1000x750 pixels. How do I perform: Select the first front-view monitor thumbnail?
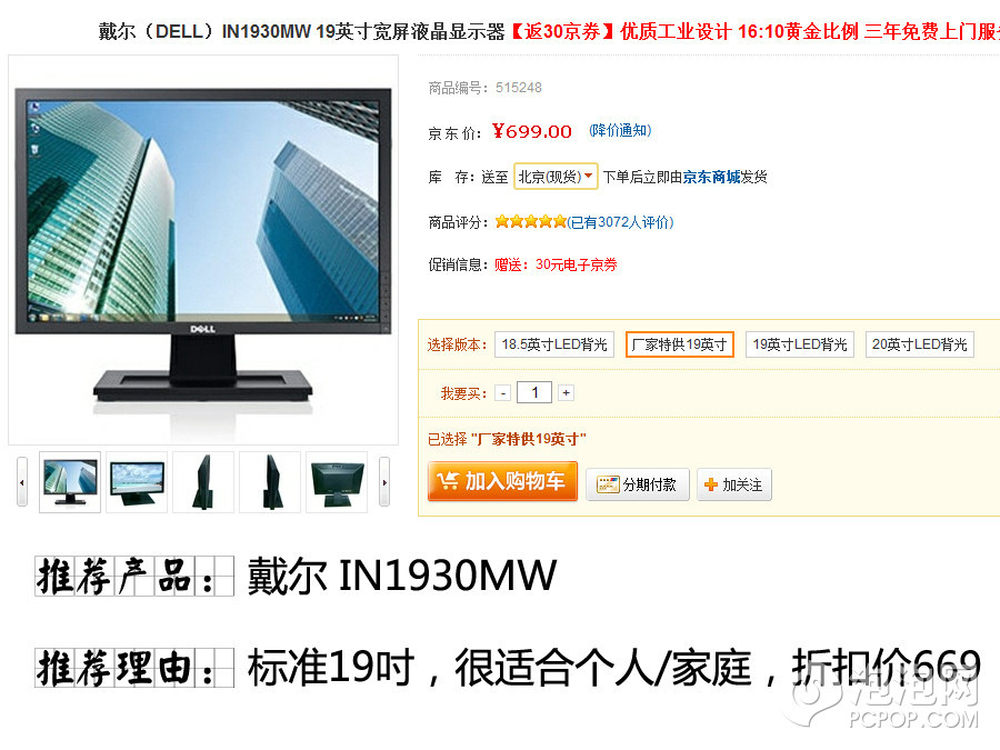point(70,482)
